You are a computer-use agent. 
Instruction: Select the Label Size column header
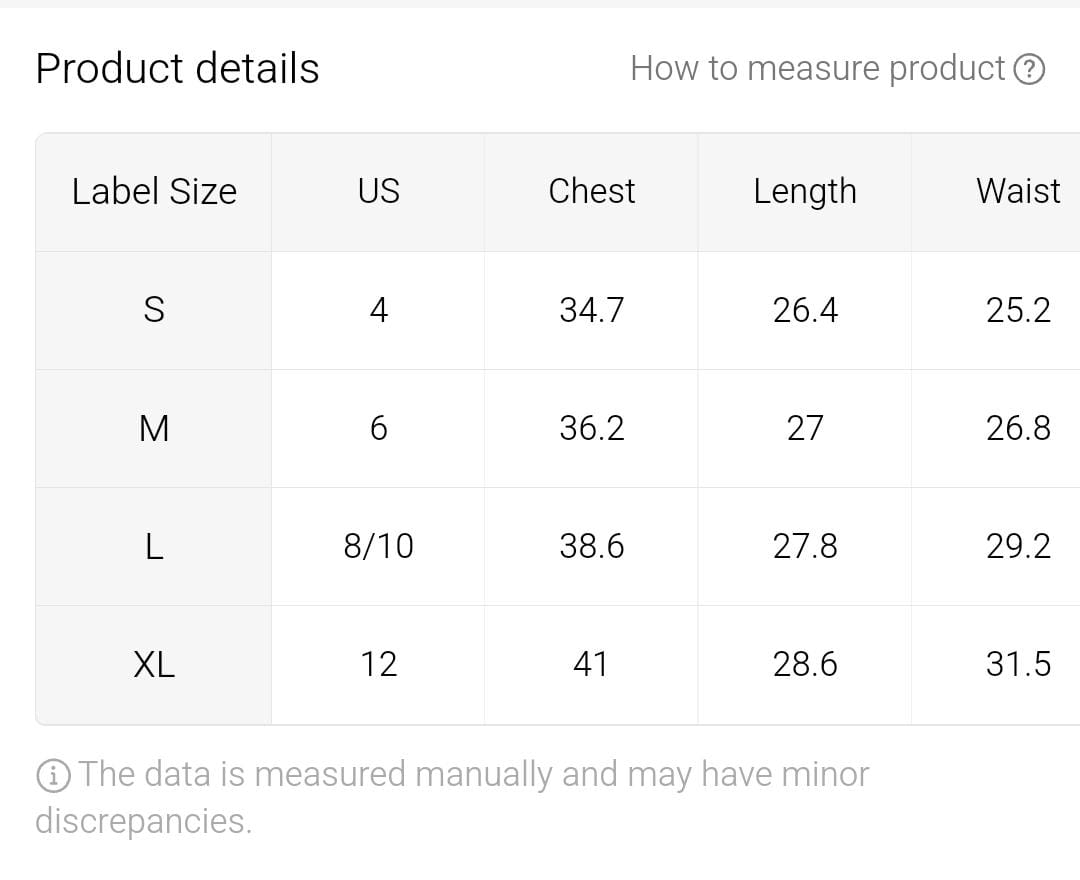[154, 191]
